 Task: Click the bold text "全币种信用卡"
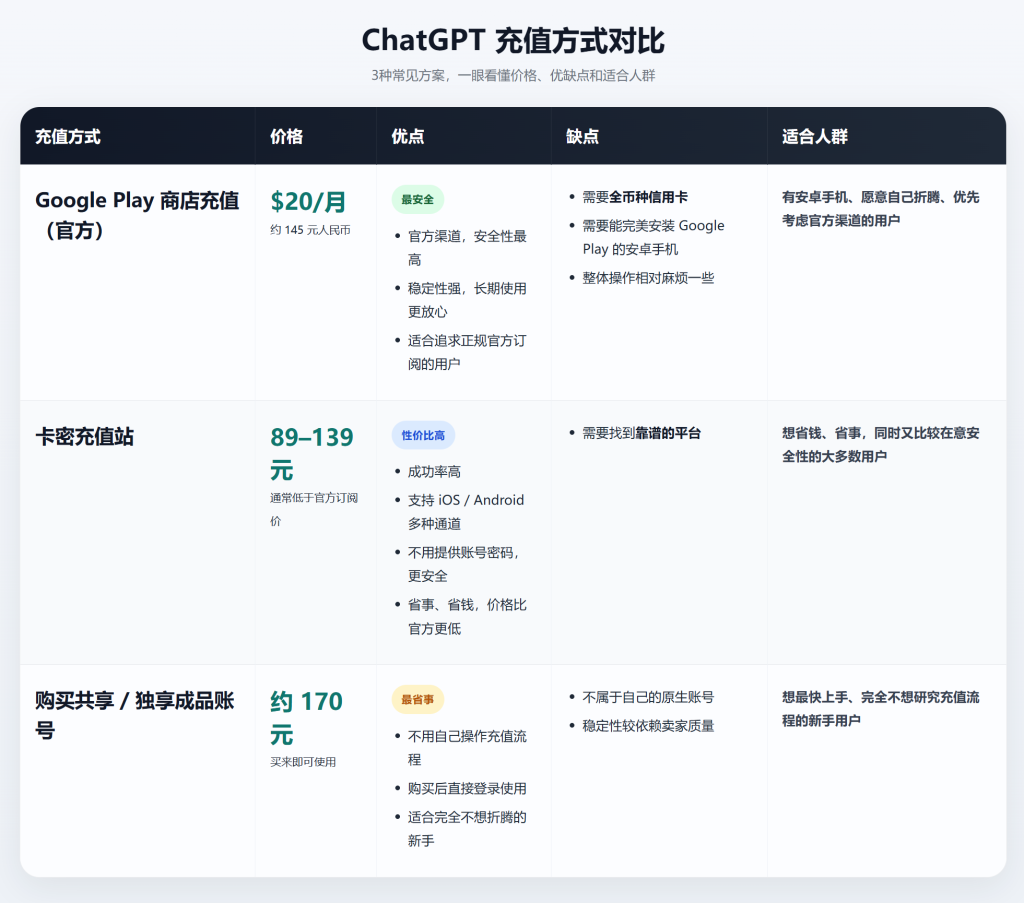(x=648, y=198)
